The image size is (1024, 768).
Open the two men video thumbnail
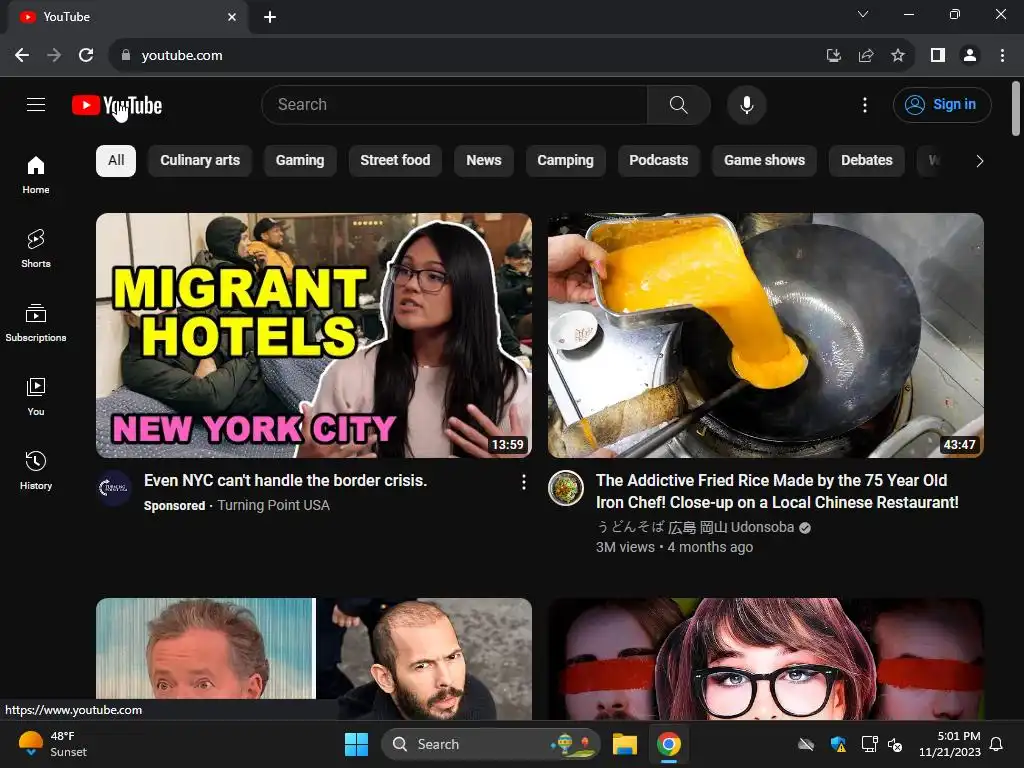pyautogui.click(x=313, y=658)
